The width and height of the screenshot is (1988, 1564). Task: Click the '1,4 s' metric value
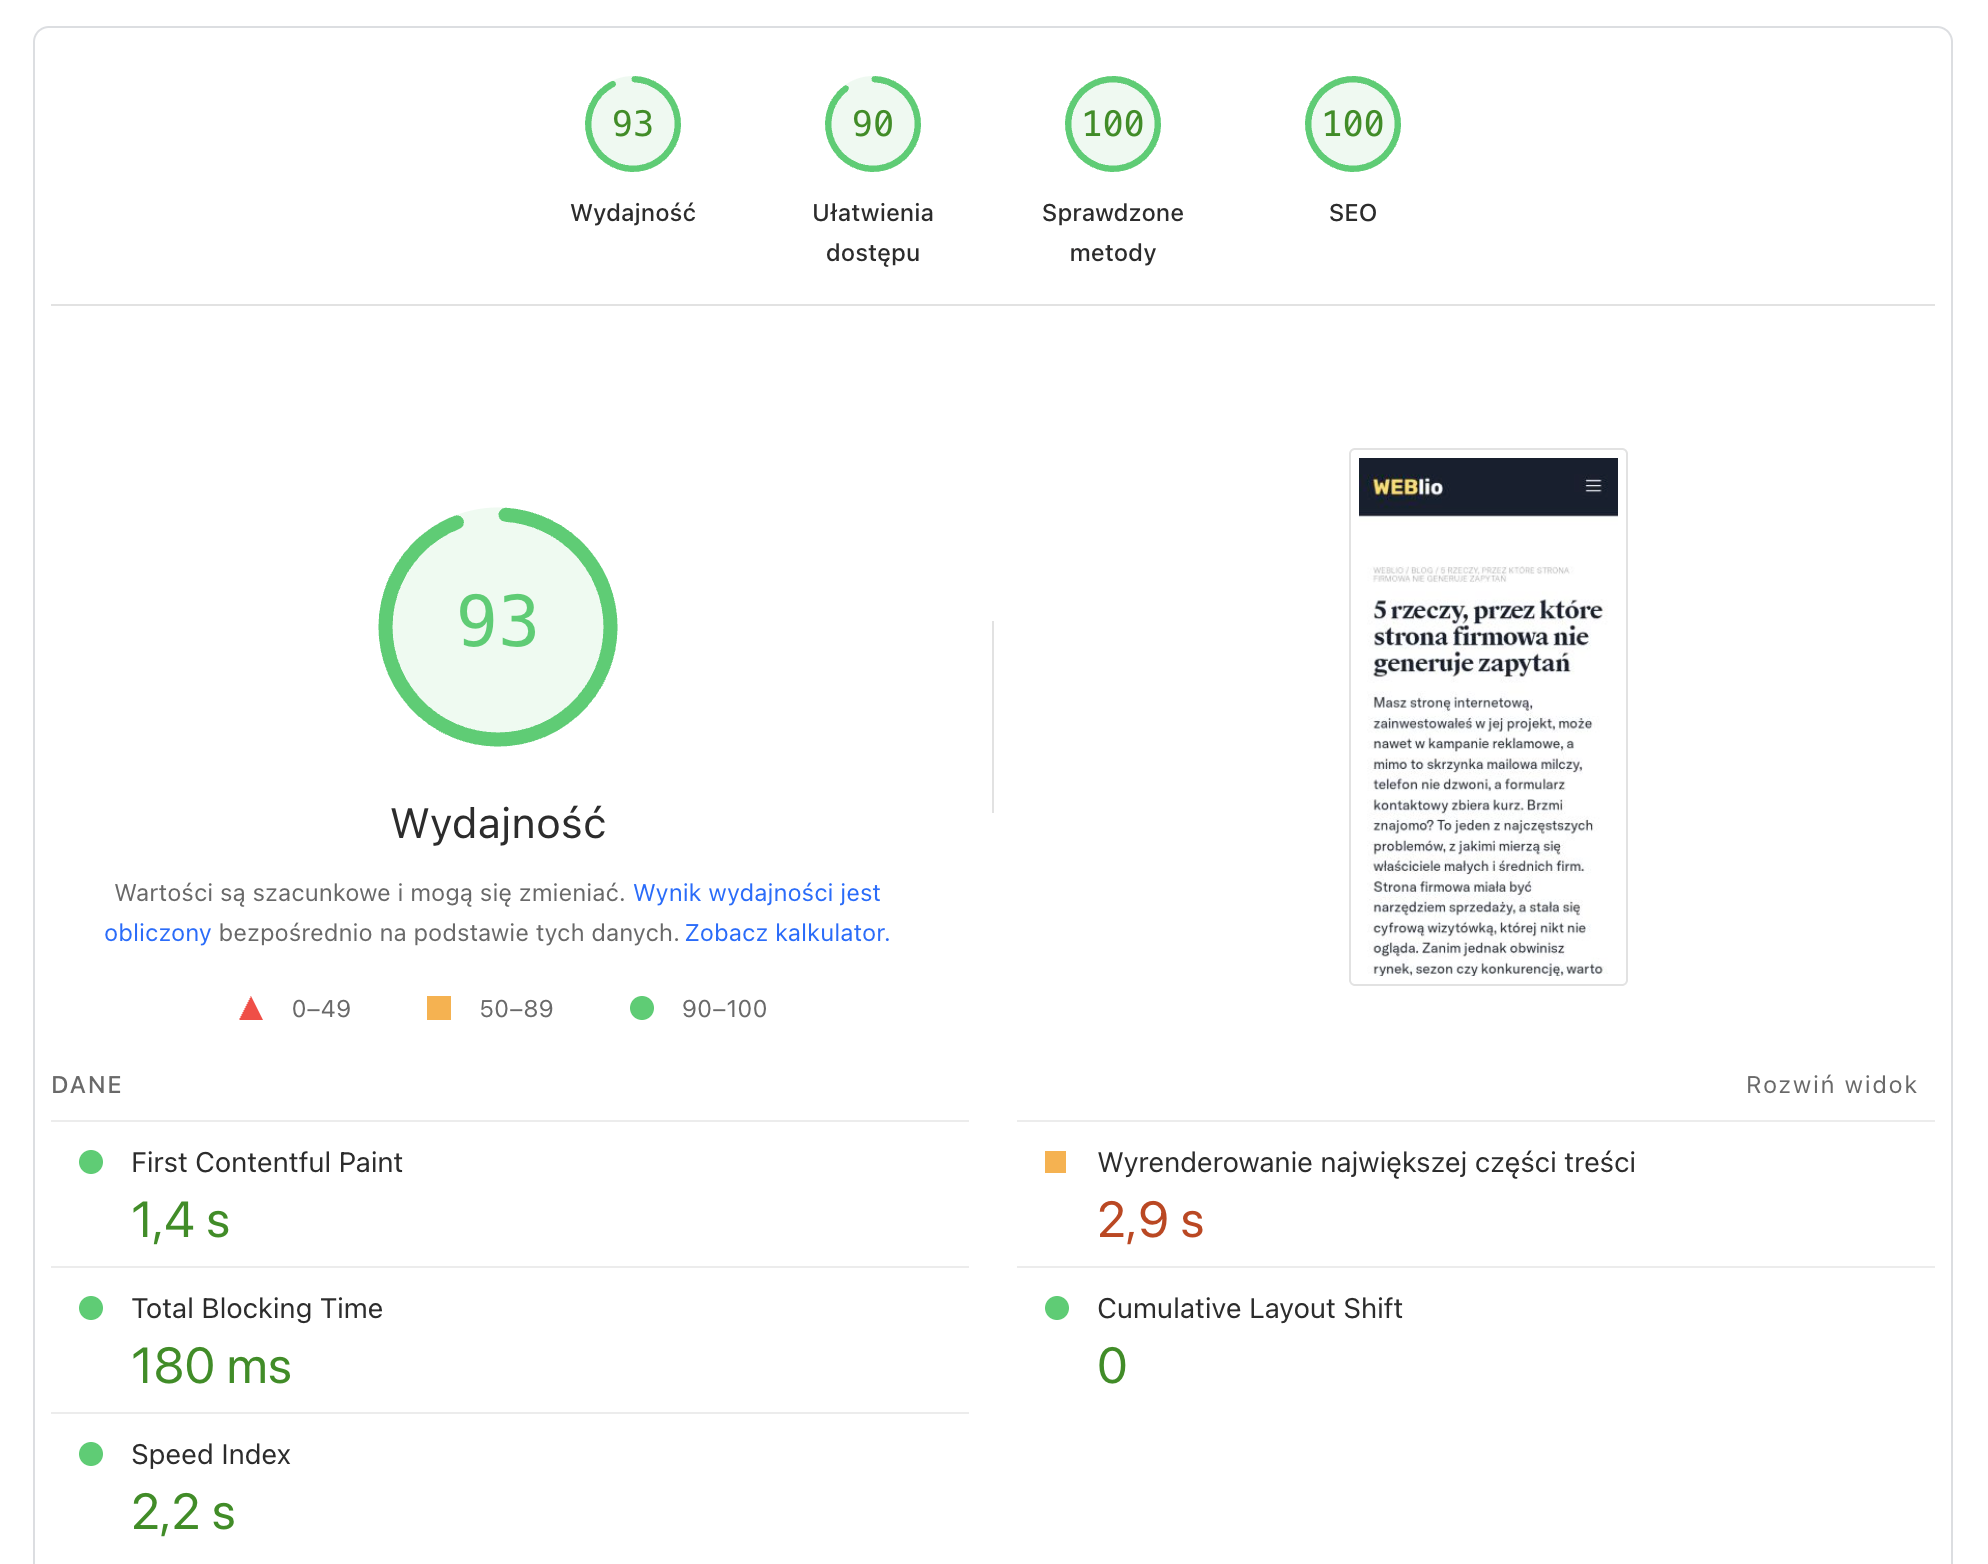click(181, 1220)
